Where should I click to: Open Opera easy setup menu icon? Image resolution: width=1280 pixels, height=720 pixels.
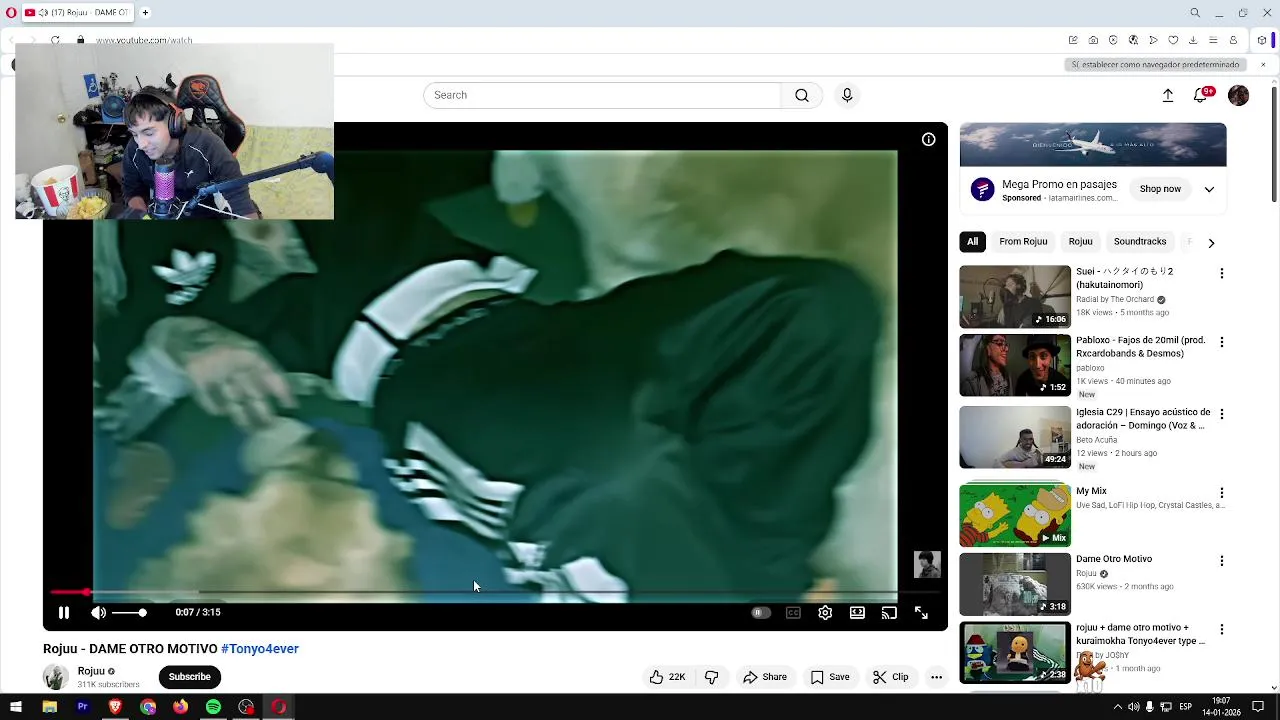pyautogui.click(x=1213, y=40)
